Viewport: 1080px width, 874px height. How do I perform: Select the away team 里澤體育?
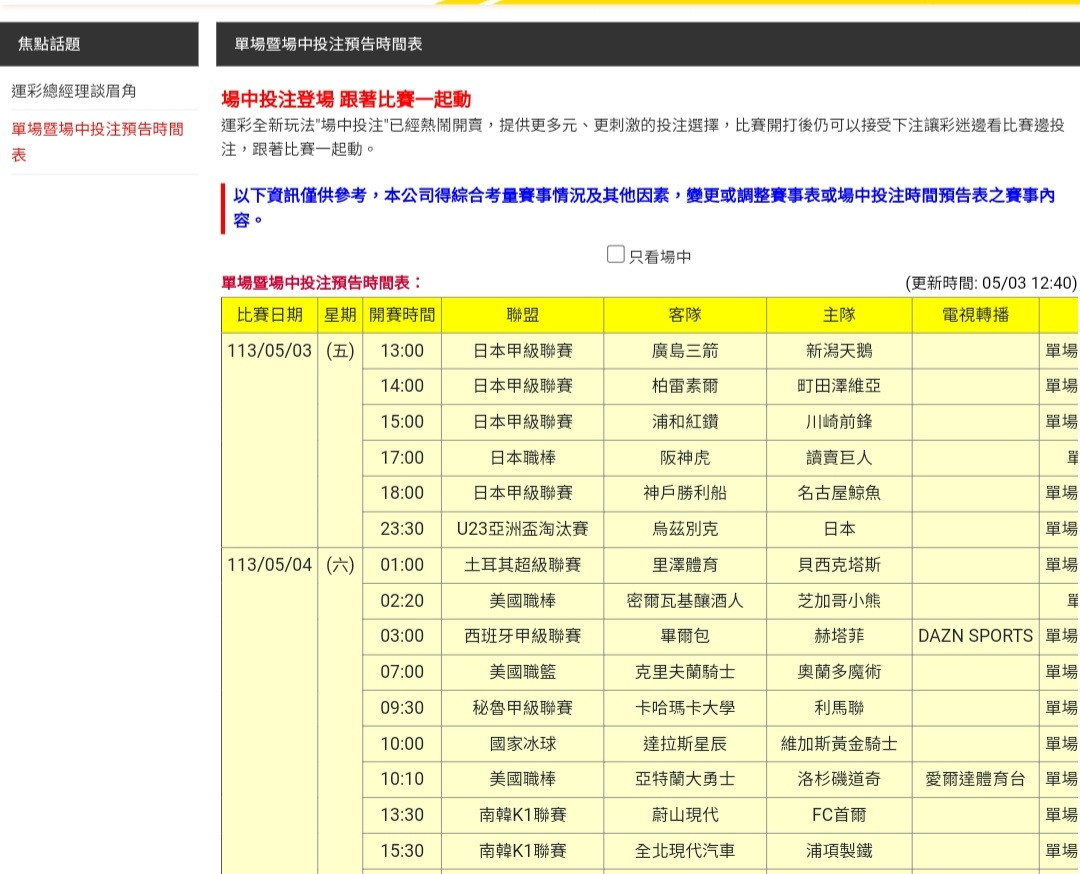point(685,565)
